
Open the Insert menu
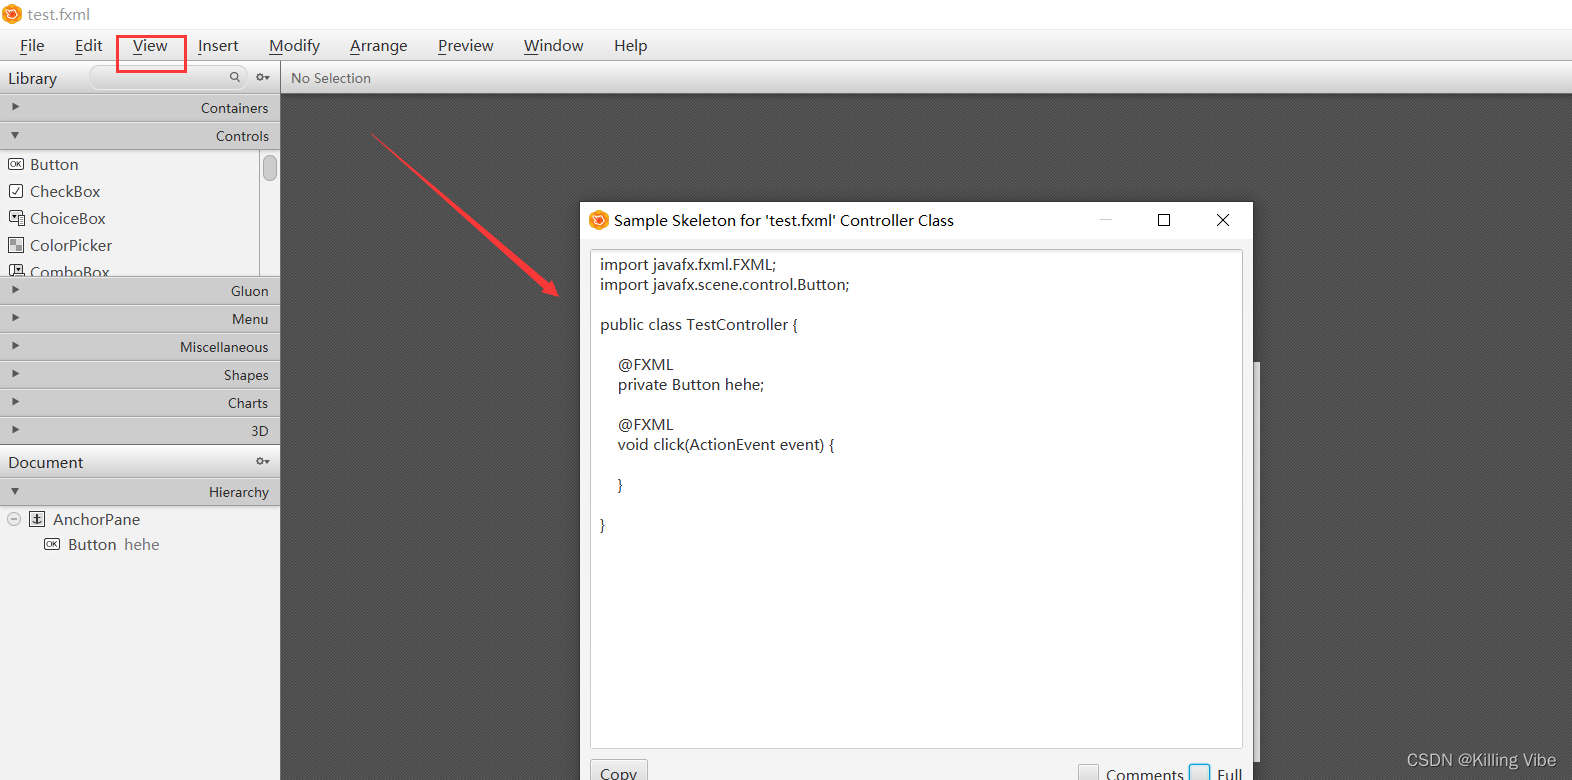tap(218, 45)
